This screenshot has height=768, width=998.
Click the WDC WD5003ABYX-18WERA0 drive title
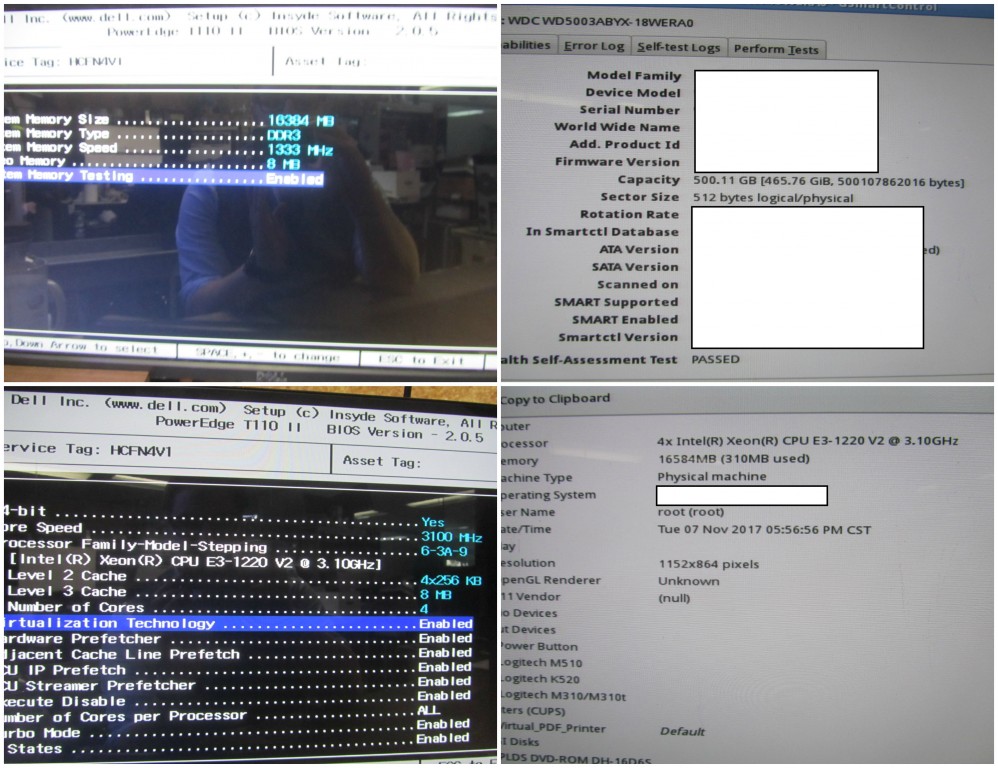click(601, 22)
